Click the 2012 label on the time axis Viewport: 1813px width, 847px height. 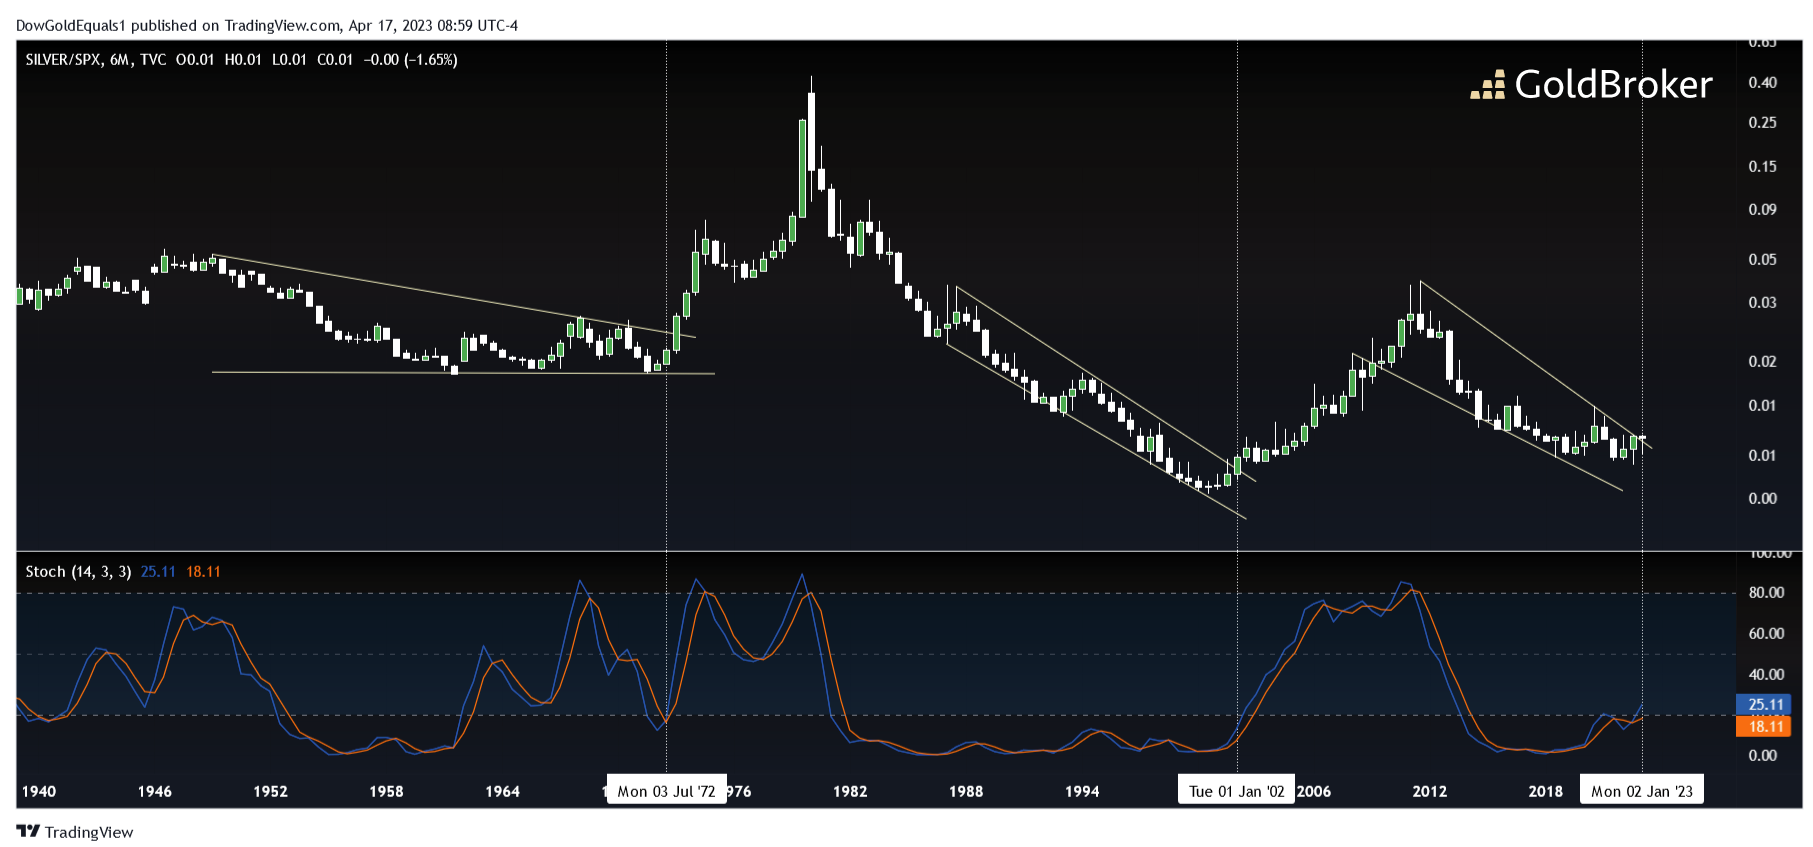[x=1429, y=791]
